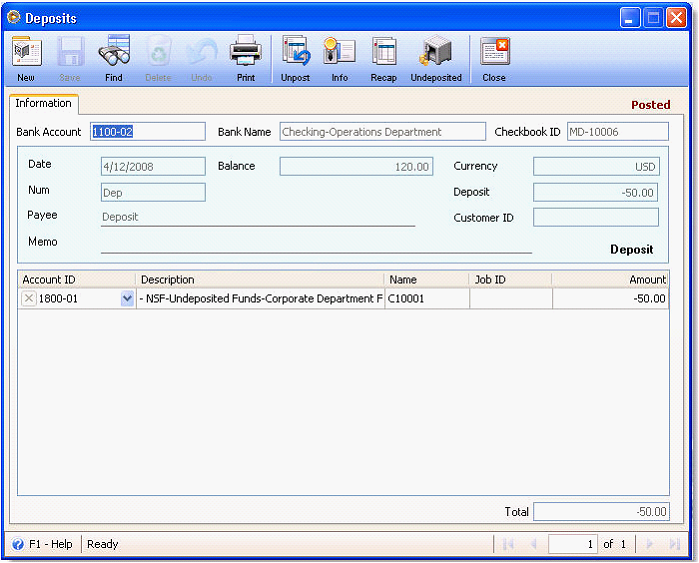Select the Information tab
This screenshot has width=699, height=563.
[44, 103]
